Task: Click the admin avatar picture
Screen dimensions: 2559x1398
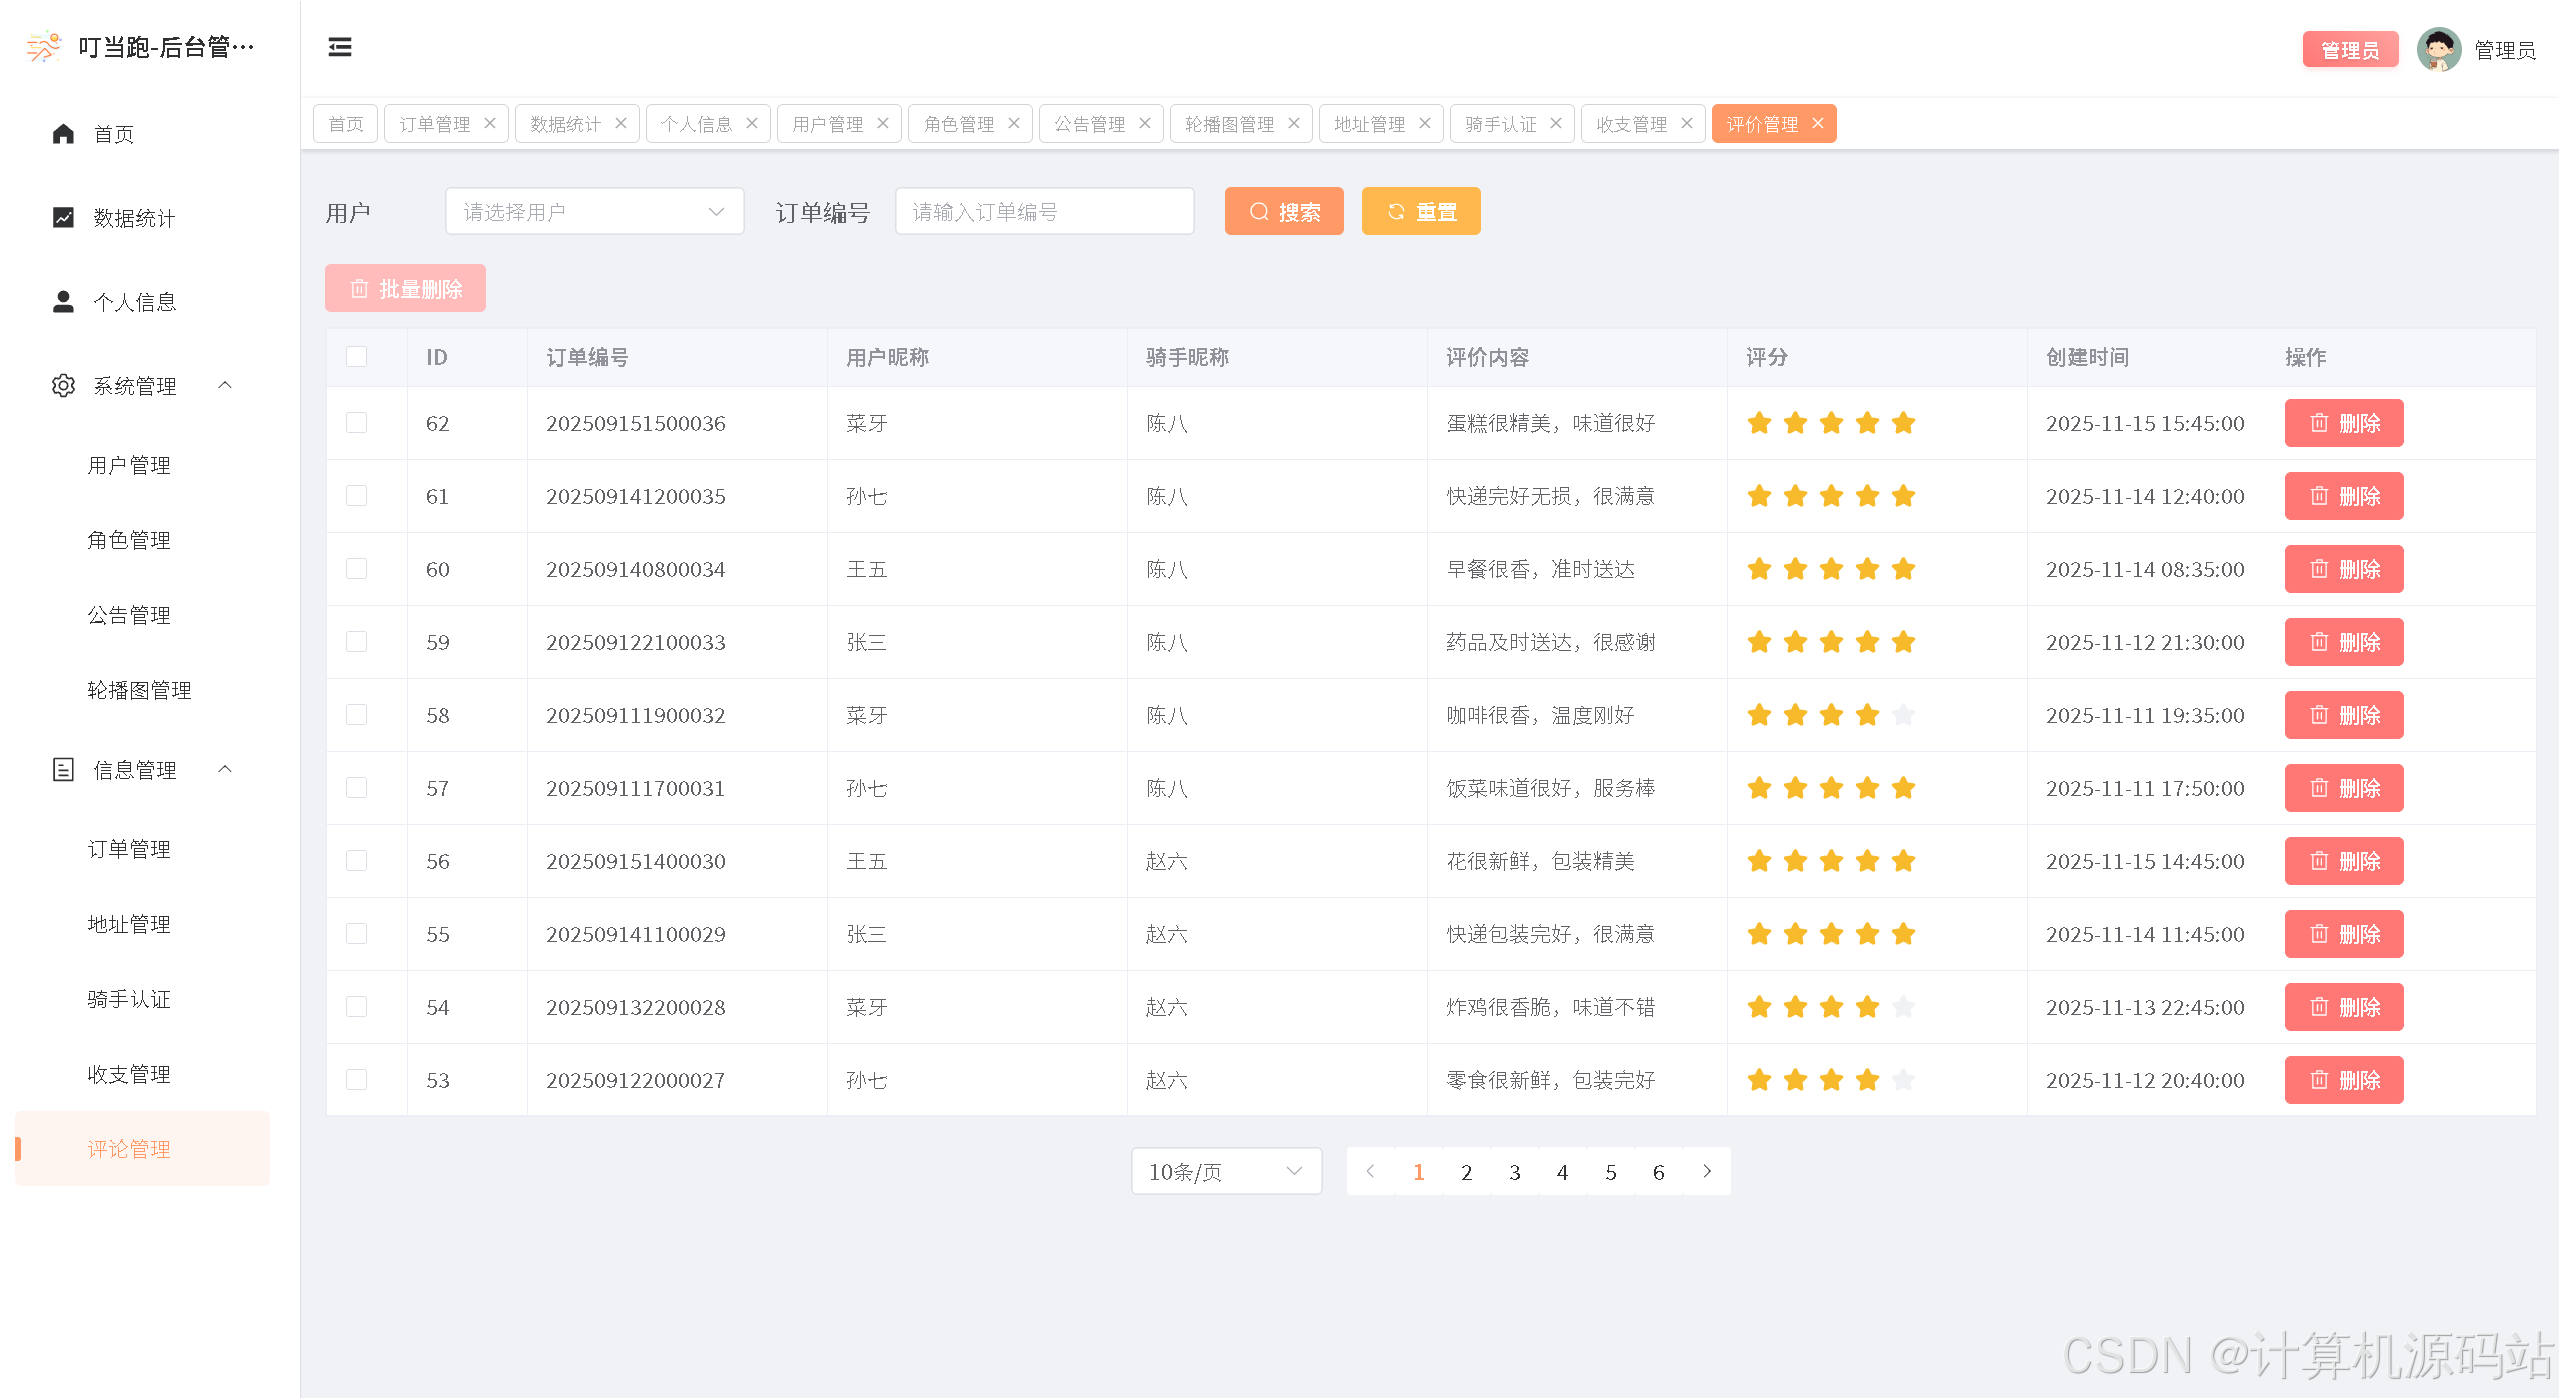Action: [2438, 50]
